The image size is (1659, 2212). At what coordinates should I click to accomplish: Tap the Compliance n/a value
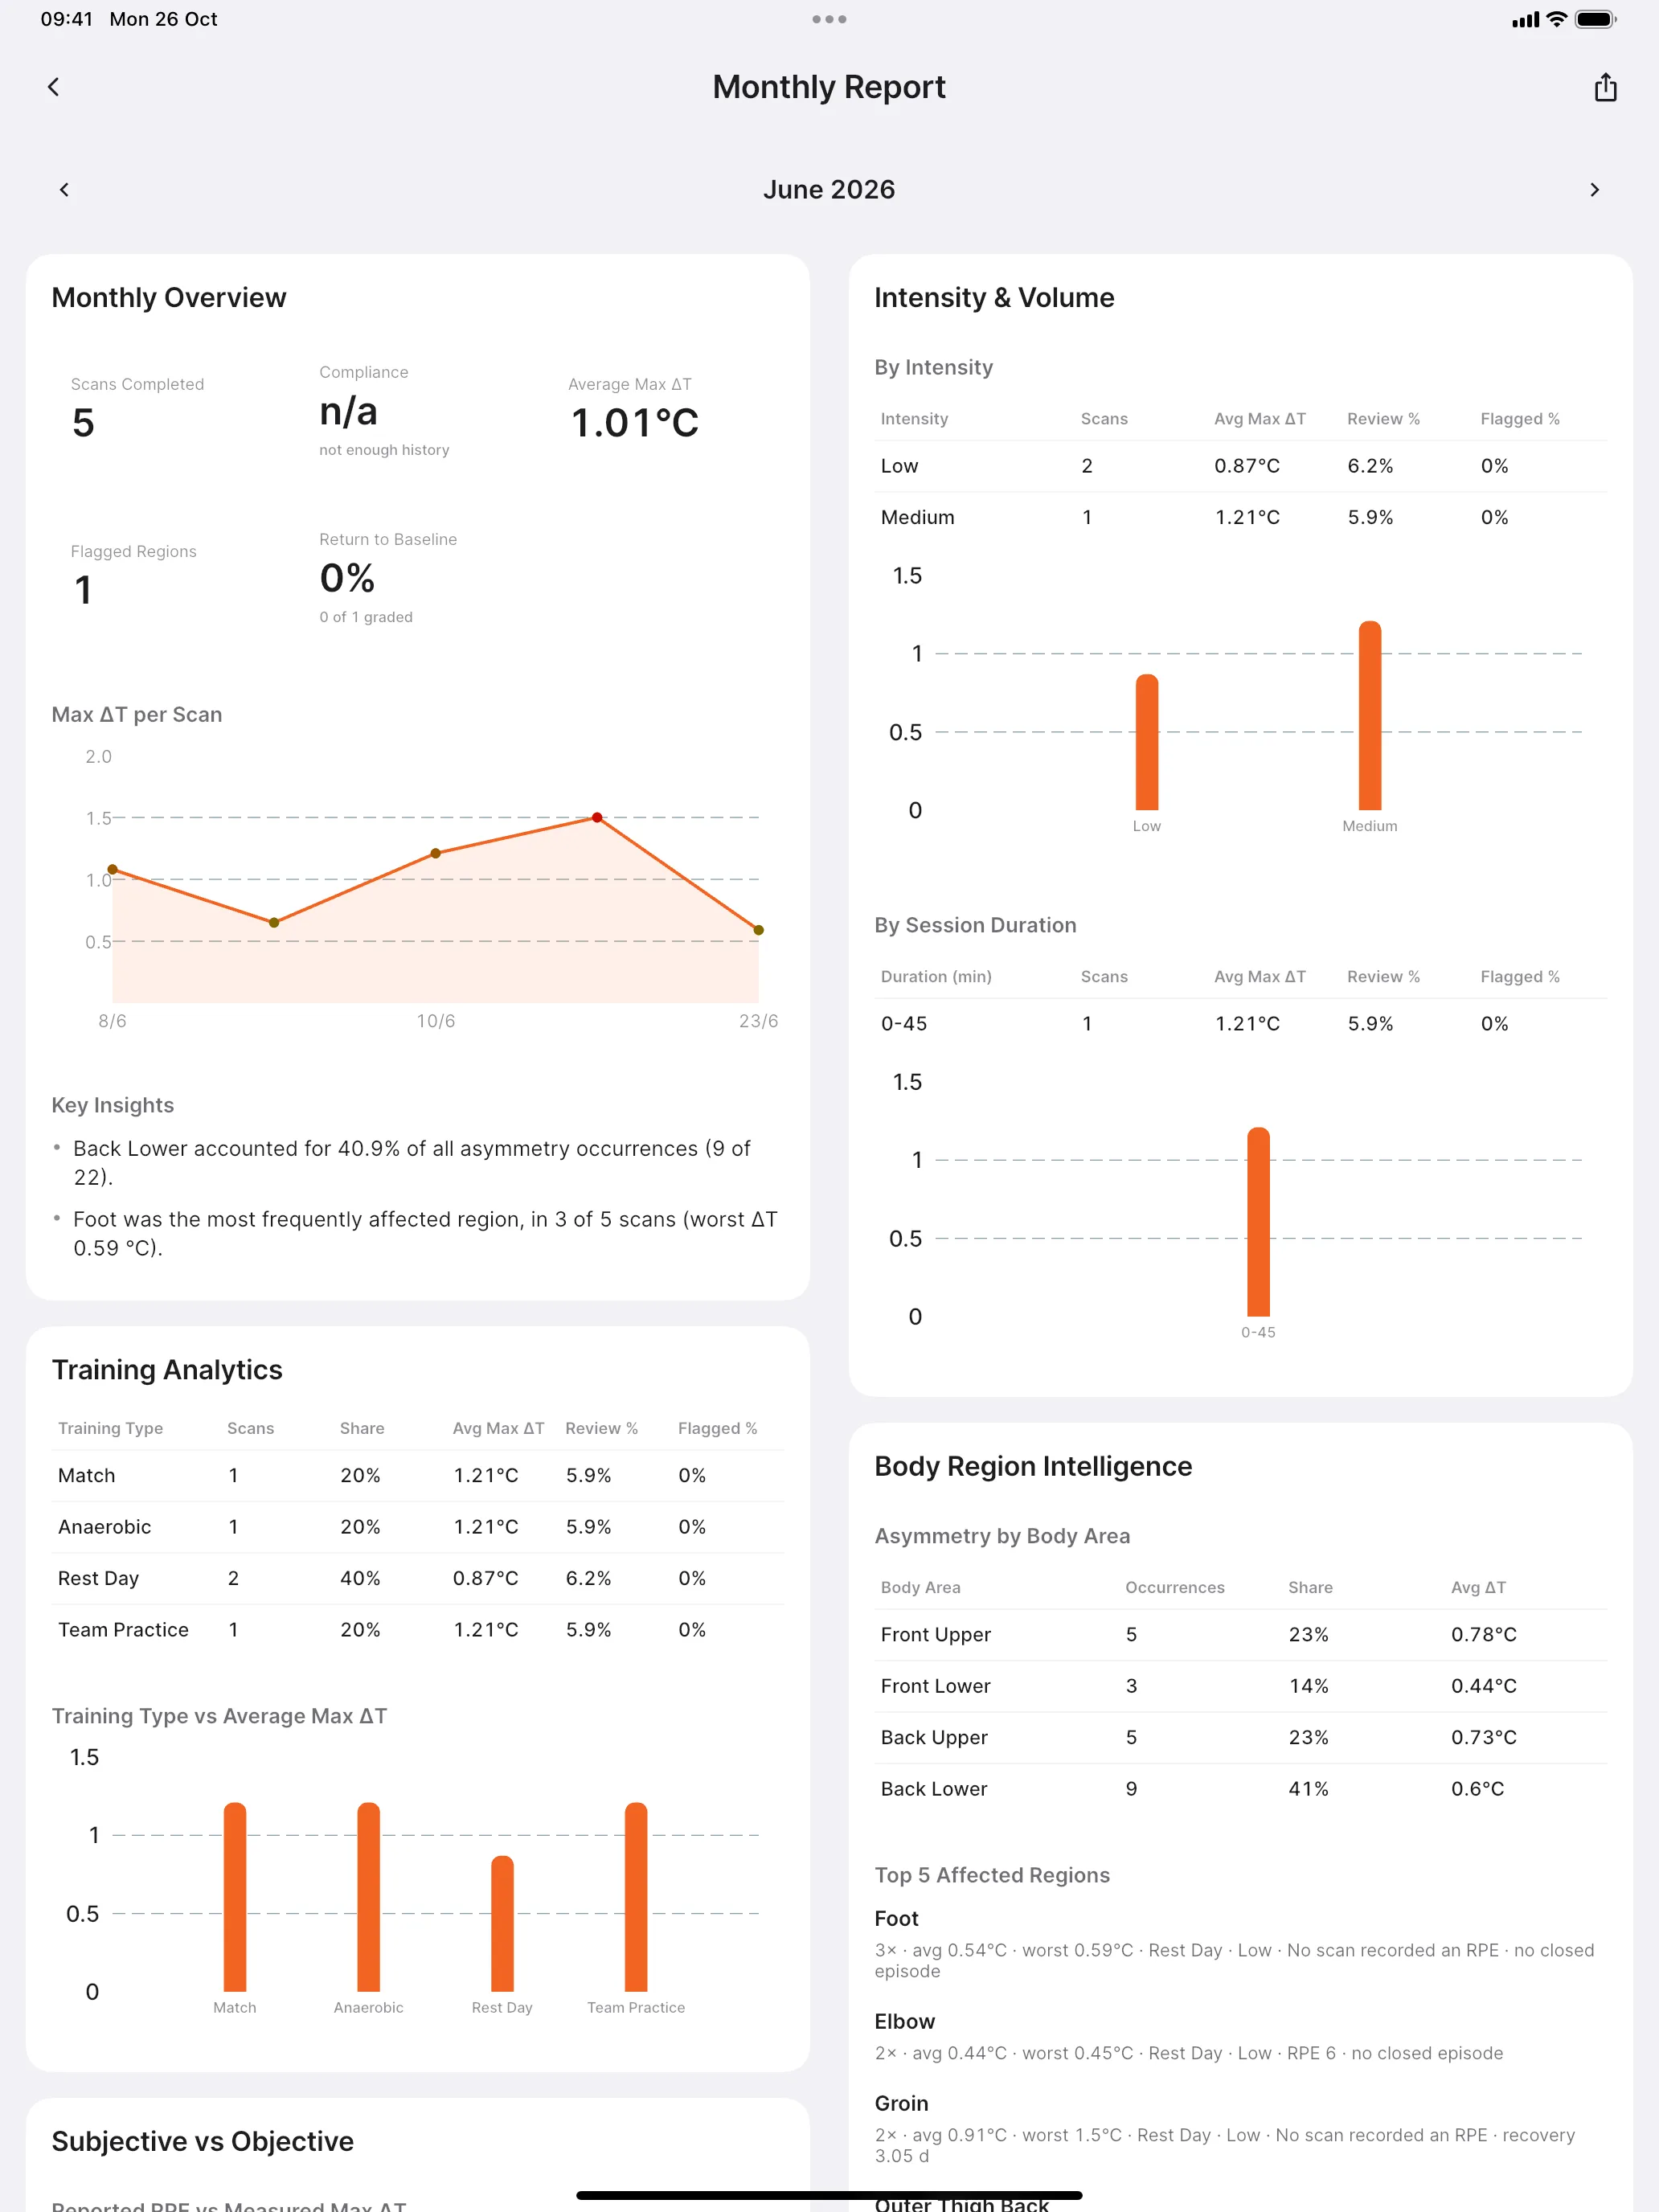tap(348, 411)
